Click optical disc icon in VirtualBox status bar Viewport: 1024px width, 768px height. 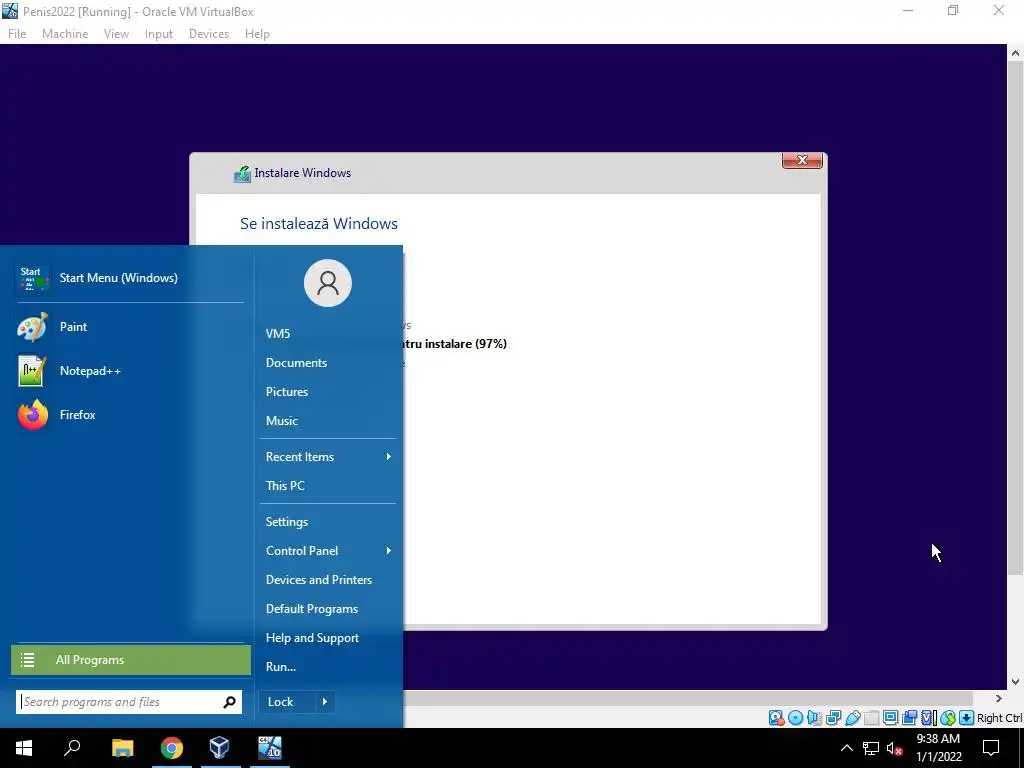click(x=795, y=718)
